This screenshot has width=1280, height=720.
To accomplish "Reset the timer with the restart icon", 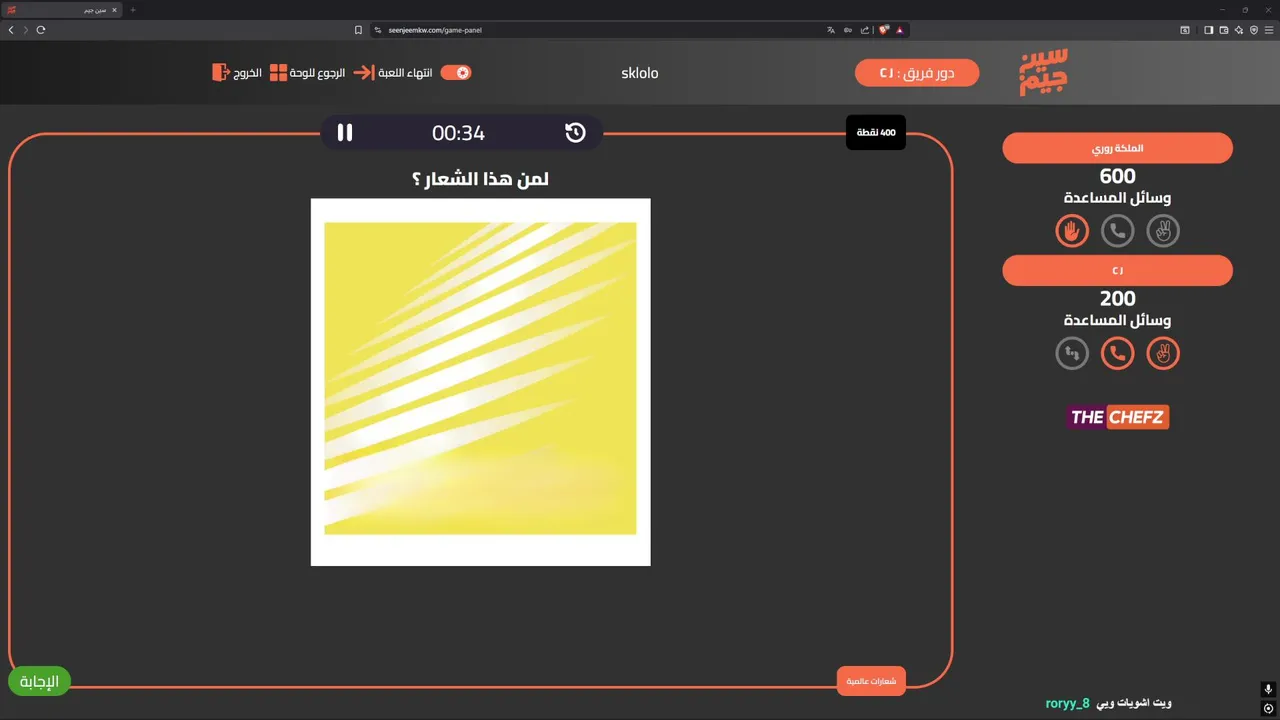I will click(575, 132).
